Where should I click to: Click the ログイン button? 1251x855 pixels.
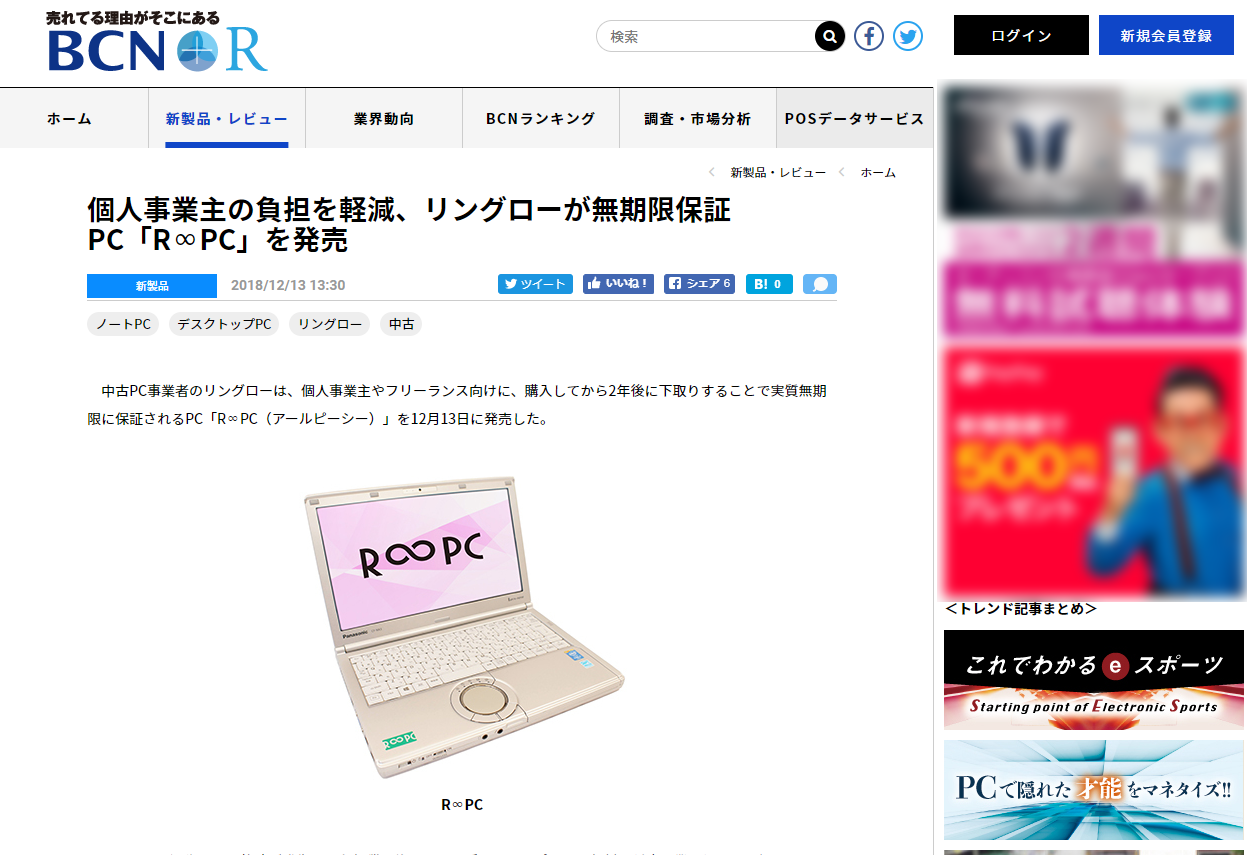click(x=1021, y=35)
